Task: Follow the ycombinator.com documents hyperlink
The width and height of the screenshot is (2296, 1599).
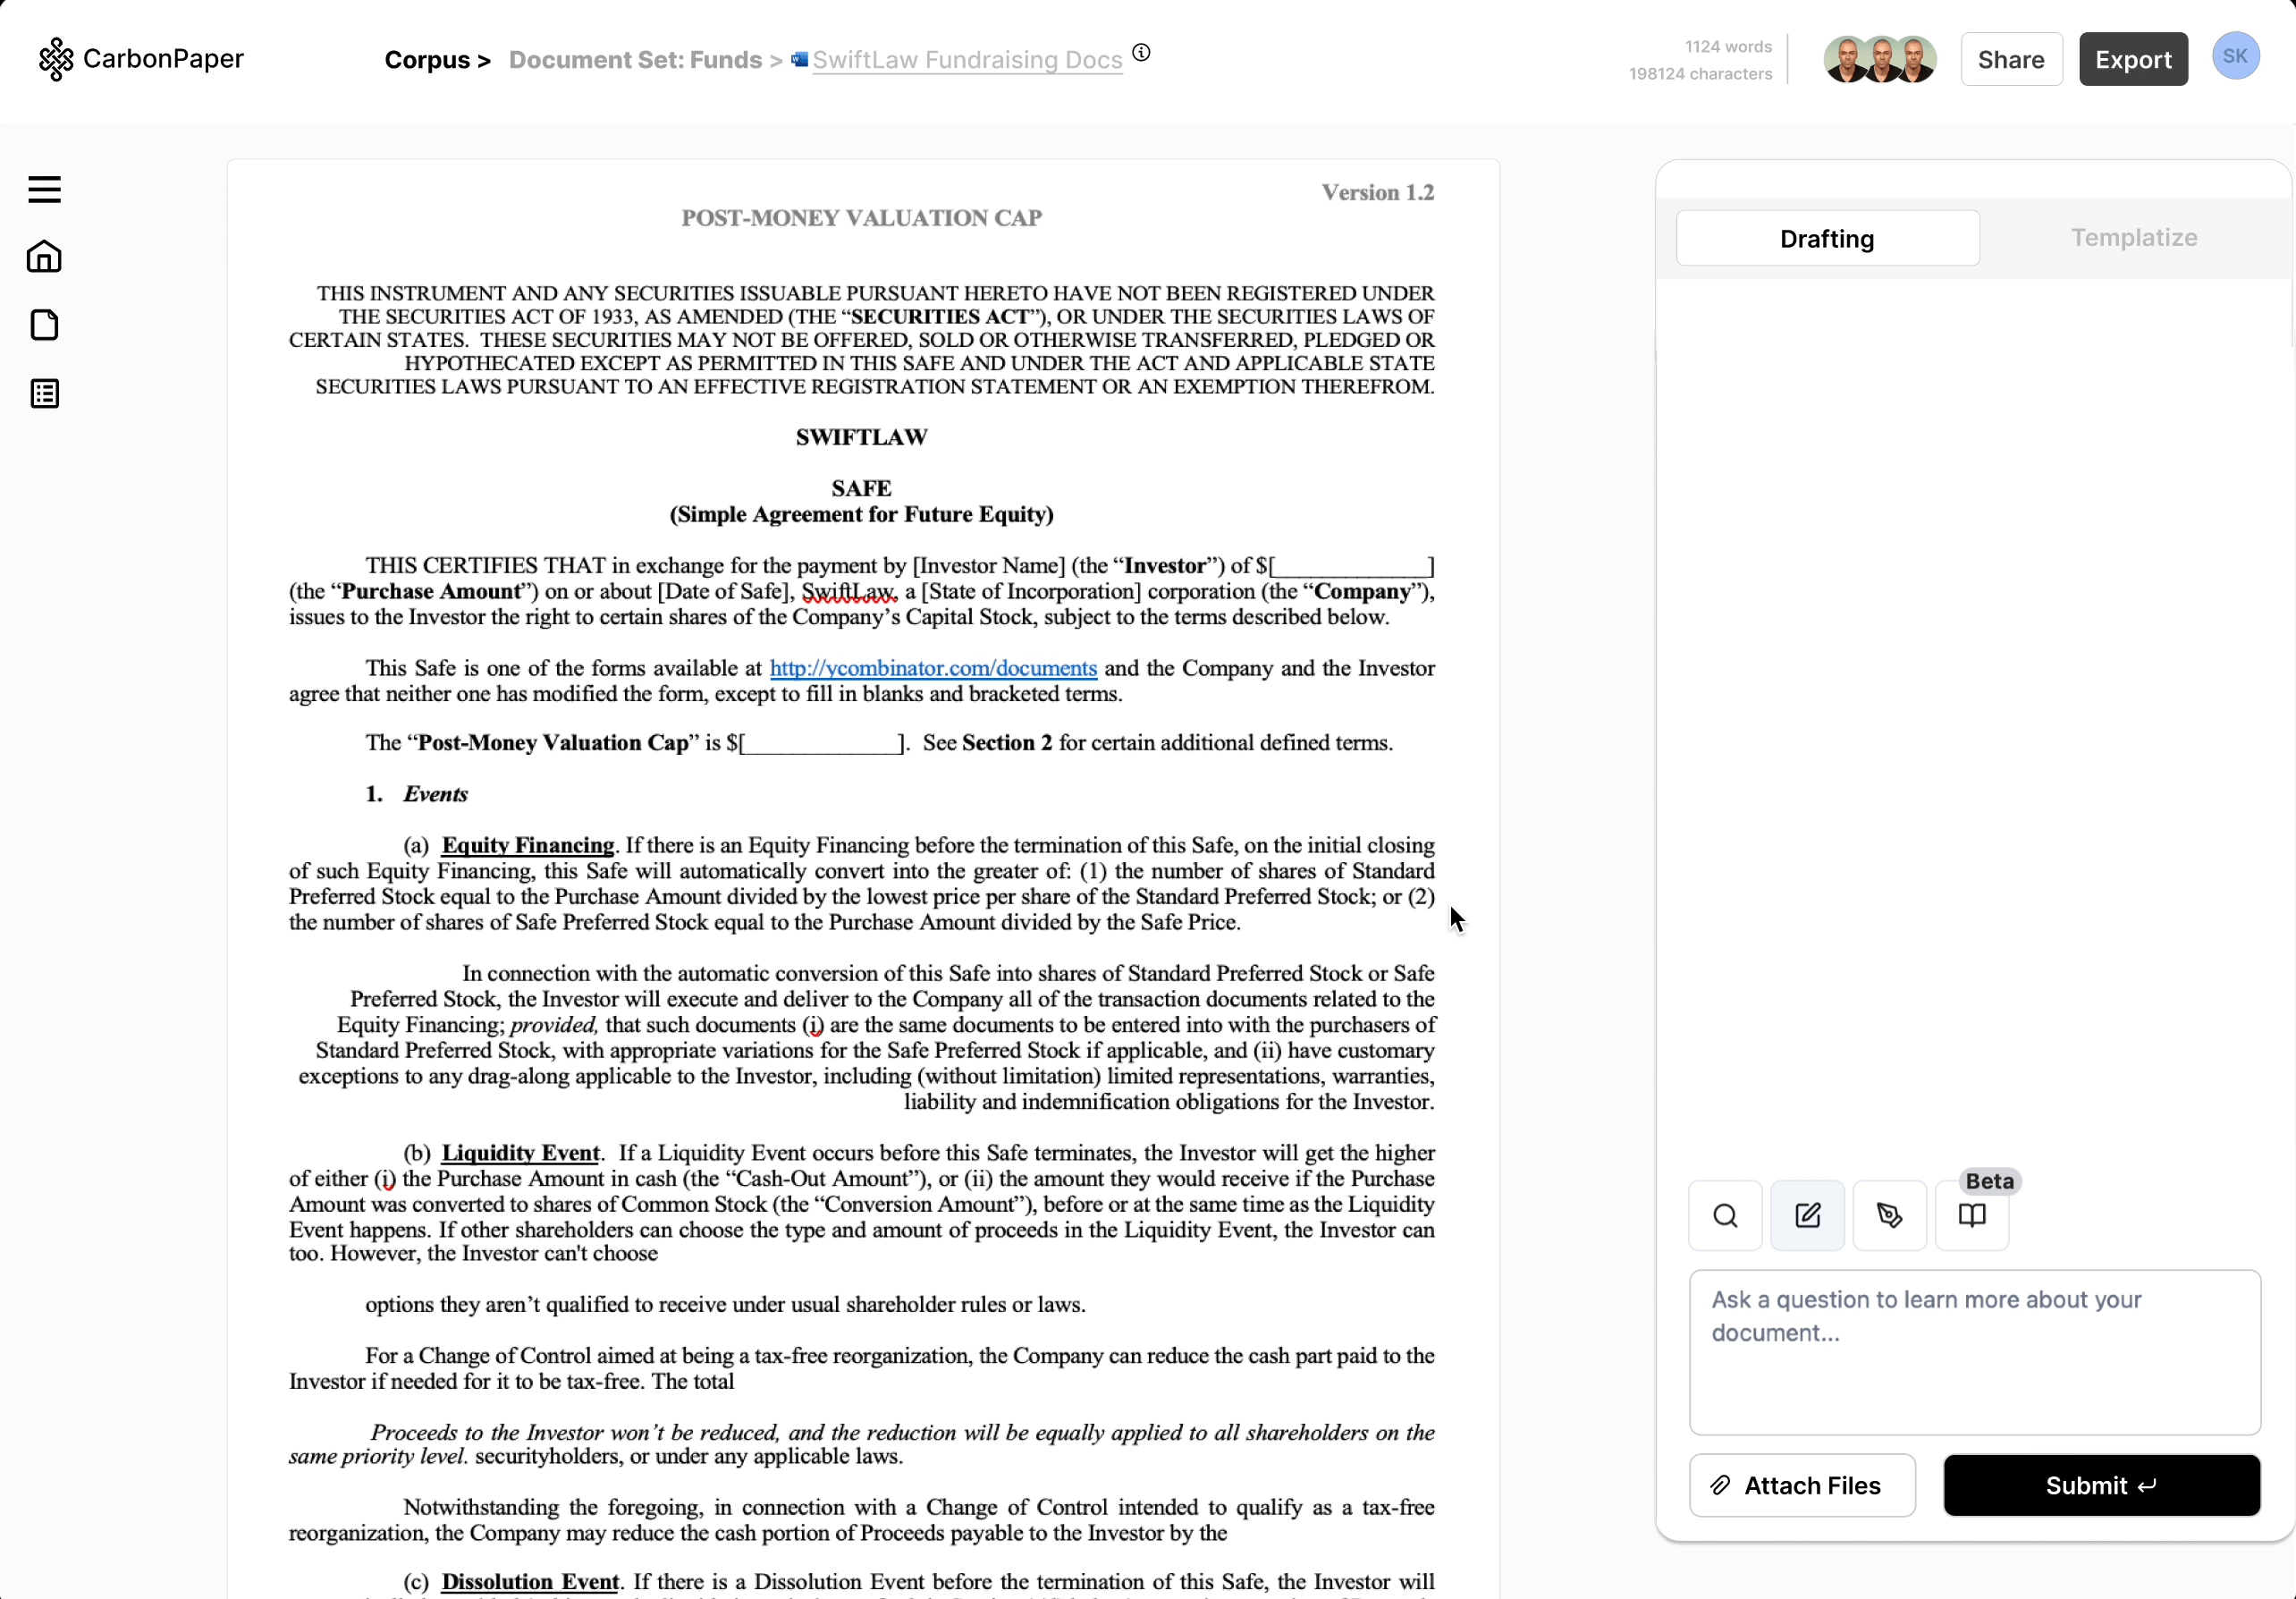Action: coord(933,668)
